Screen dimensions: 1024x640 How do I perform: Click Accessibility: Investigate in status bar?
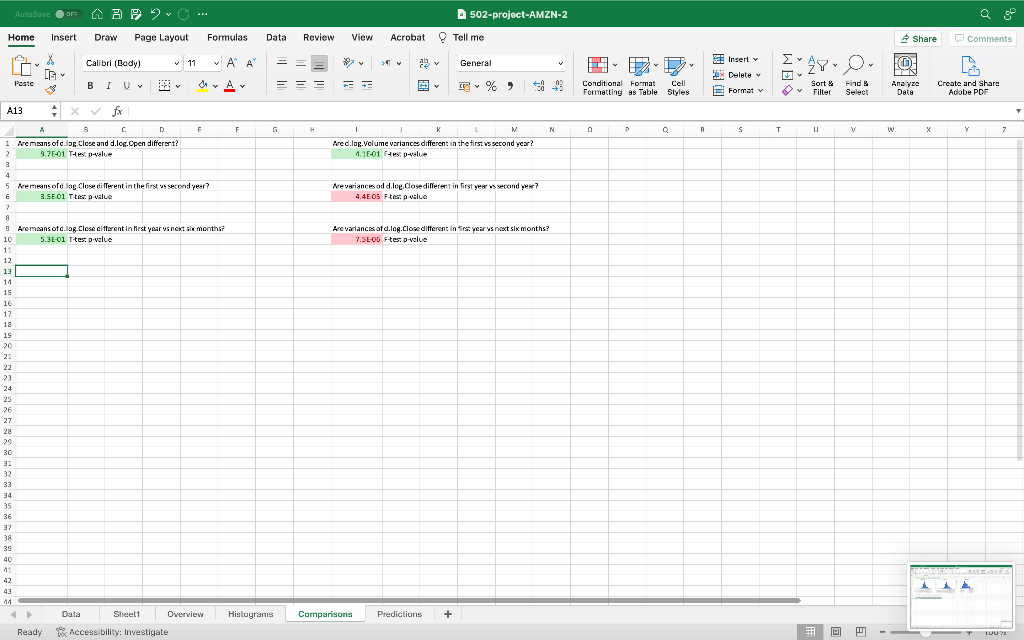coord(112,632)
